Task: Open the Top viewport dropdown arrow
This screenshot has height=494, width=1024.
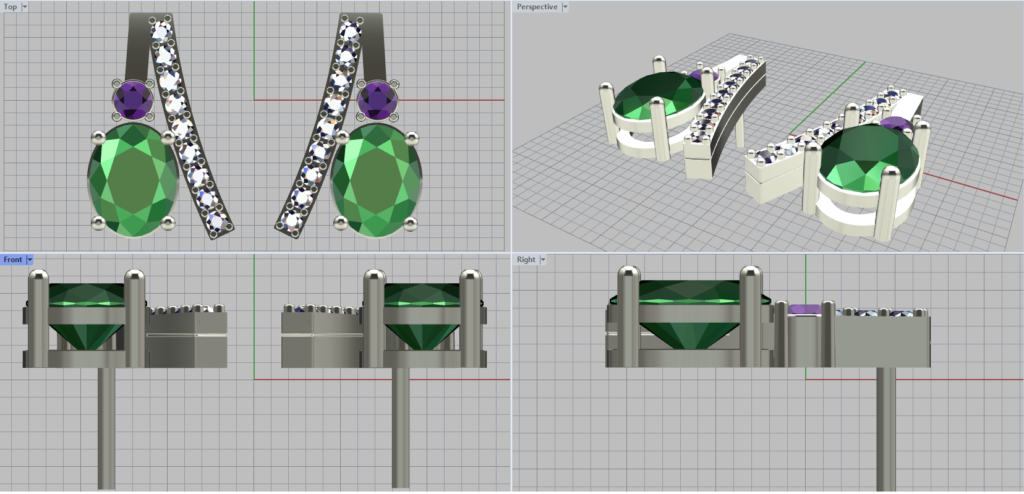Action: 24,7
